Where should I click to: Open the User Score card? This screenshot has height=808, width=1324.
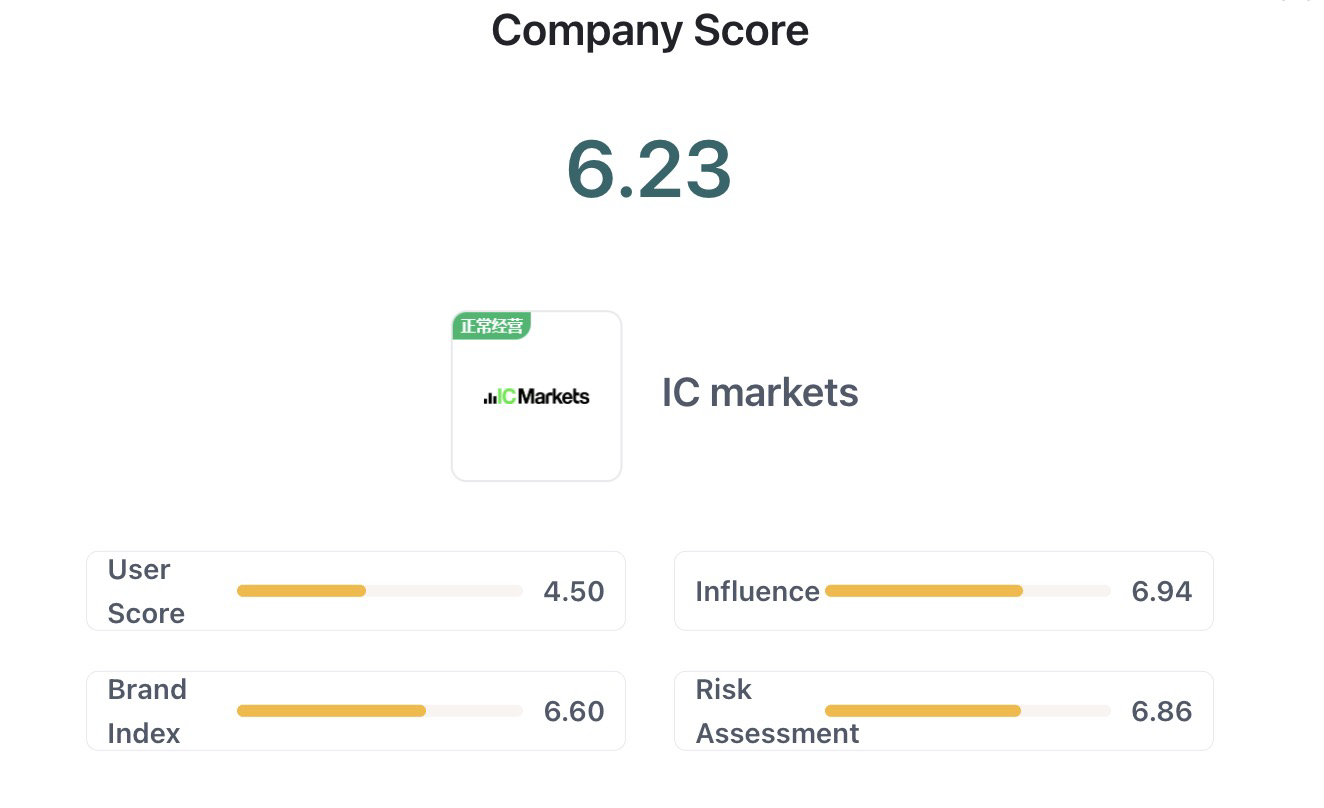click(x=356, y=591)
